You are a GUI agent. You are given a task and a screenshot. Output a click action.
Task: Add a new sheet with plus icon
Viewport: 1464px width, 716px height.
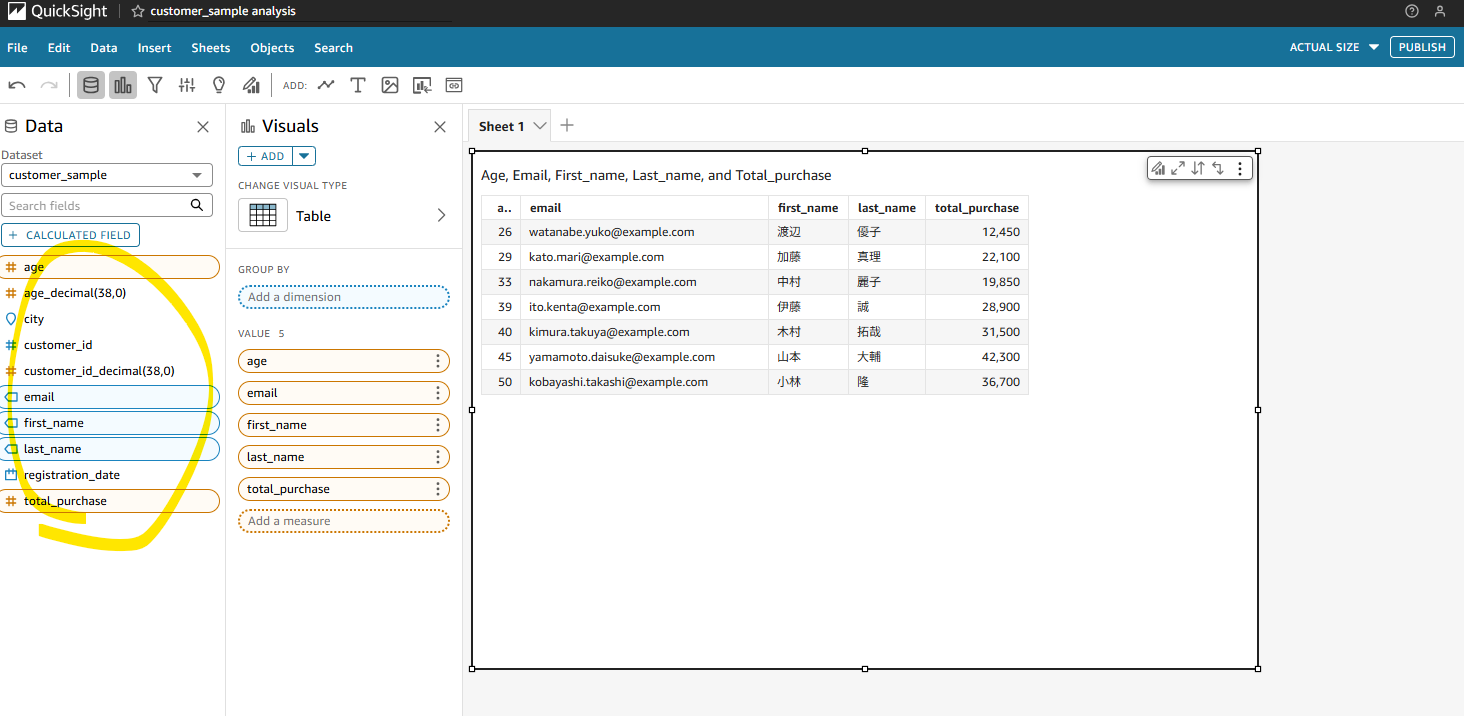[x=567, y=125]
